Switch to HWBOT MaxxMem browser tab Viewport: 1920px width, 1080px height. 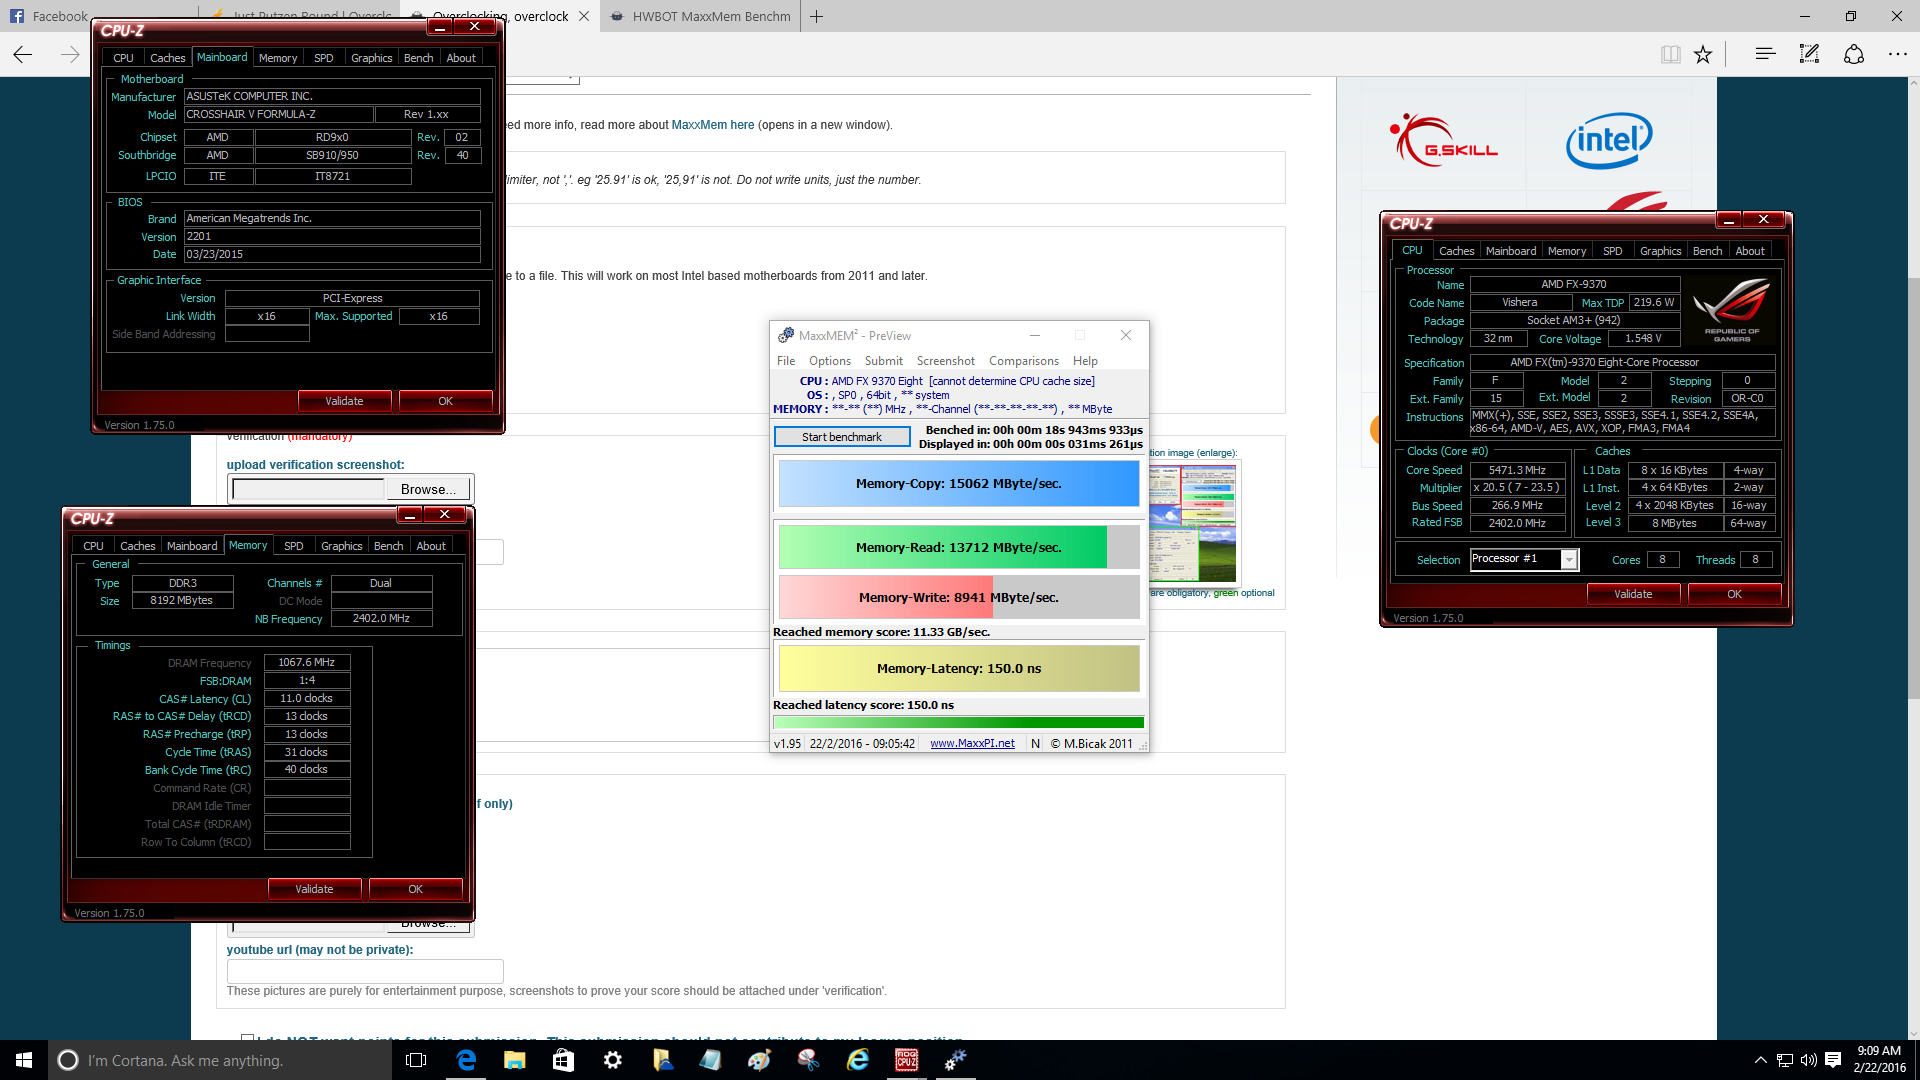coord(700,16)
